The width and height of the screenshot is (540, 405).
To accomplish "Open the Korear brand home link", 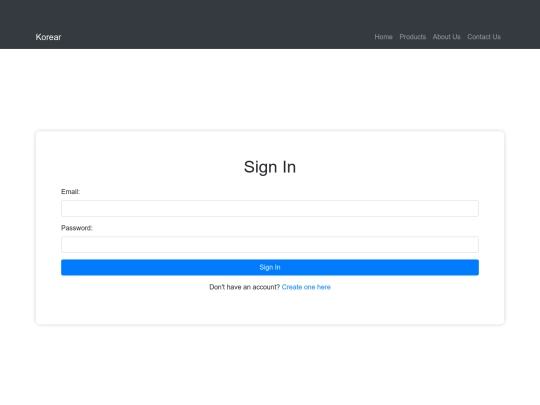I will [x=48, y=37].
